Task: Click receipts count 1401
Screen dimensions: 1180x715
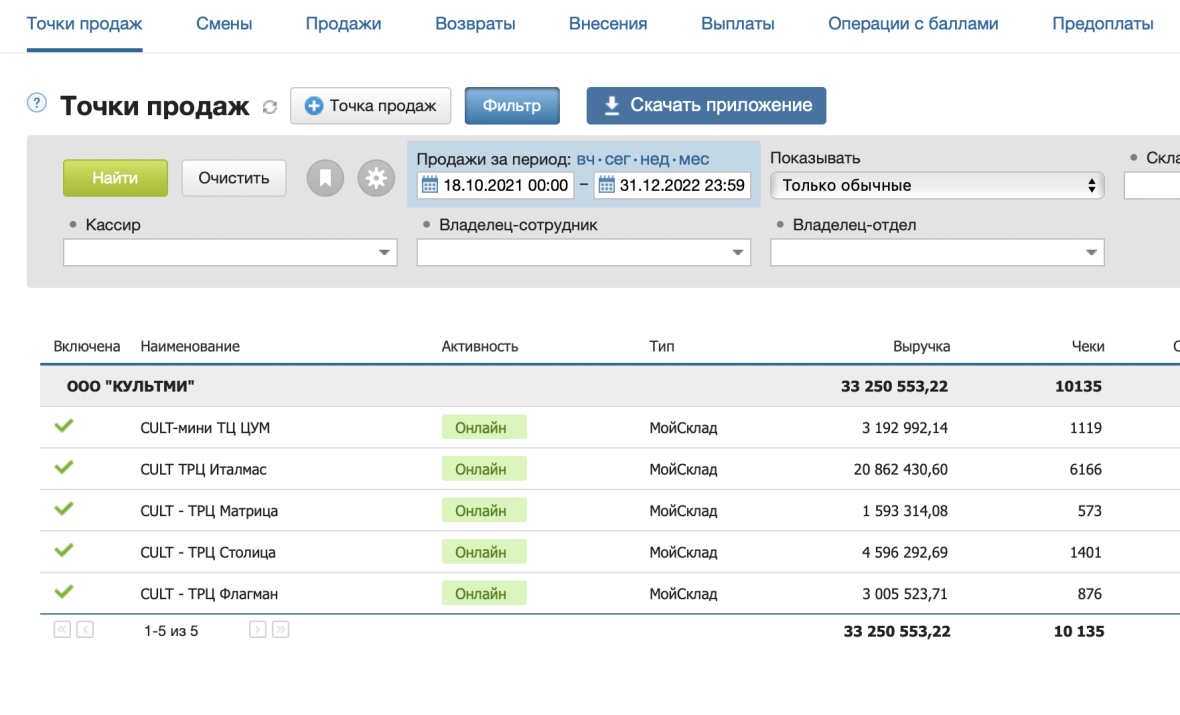Action: (x=1085, y=552)
